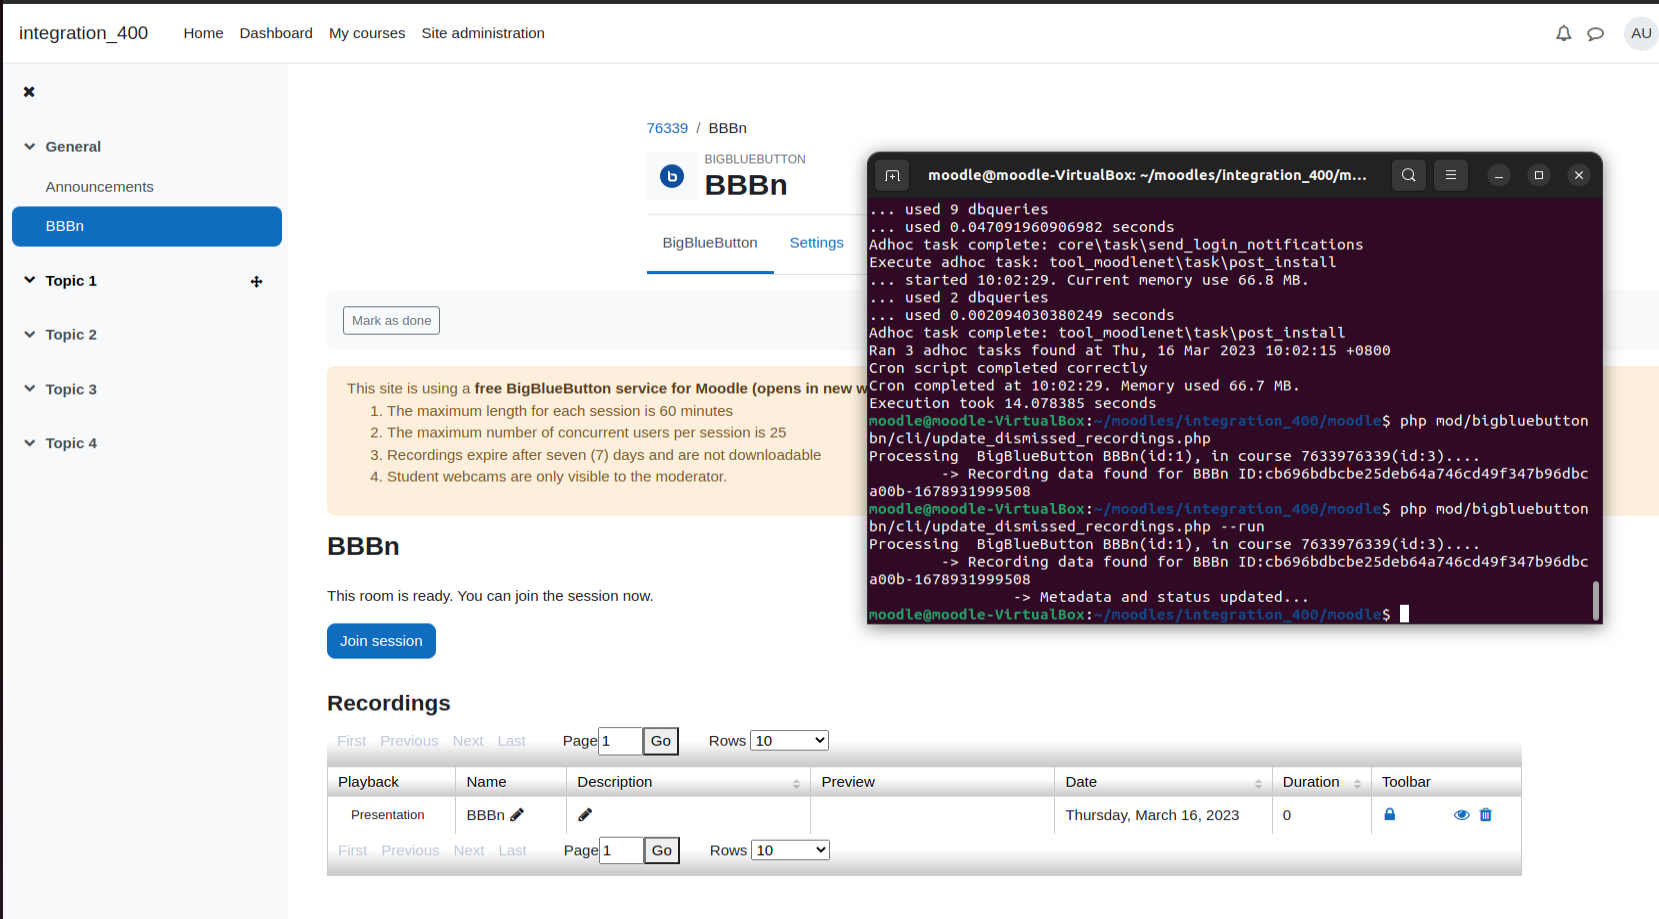1659x919 pixels.
Task: Collapse the General section
Action: (x=30, y=146)
